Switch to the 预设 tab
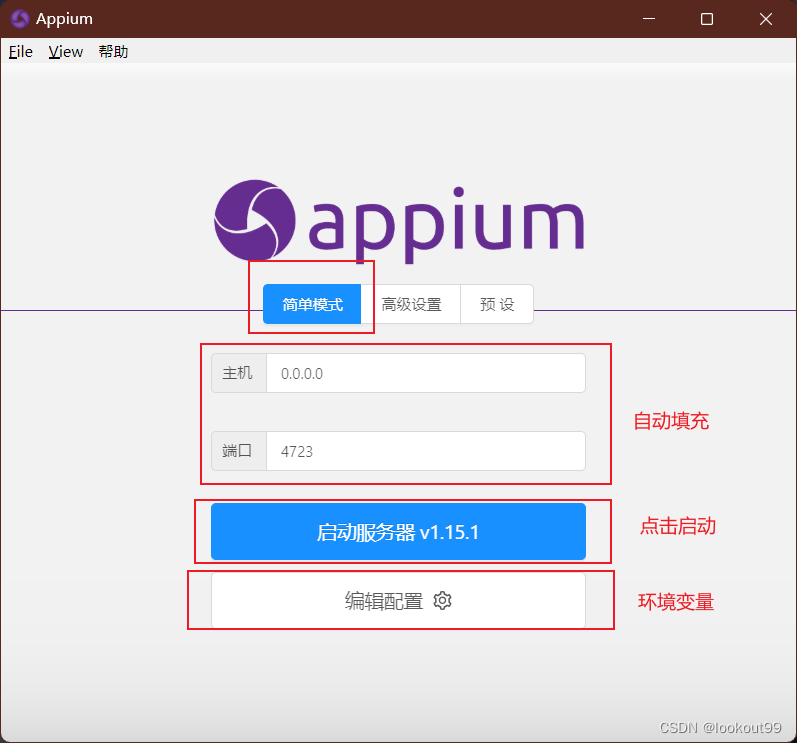 (x=497, y=304)
